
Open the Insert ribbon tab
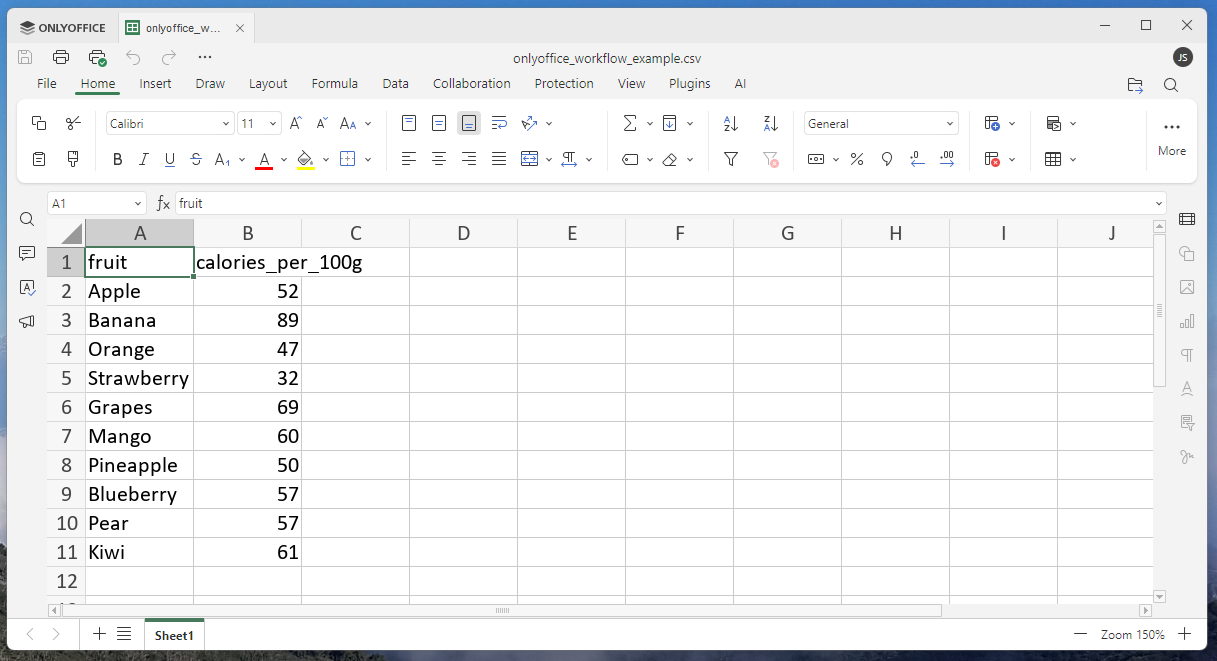pyautogui.click(x=155, y=84)
